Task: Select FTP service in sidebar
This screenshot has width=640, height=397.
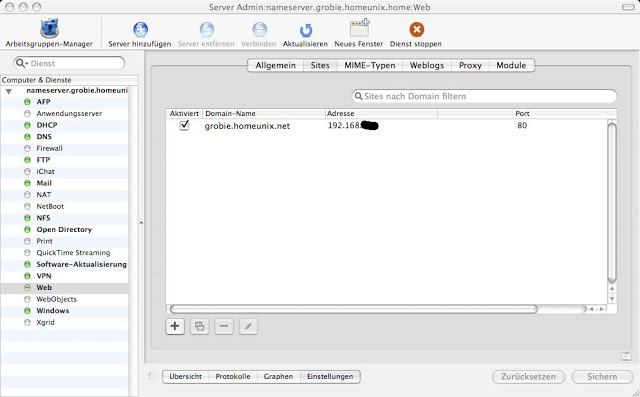Action: [x=43, y=160]
